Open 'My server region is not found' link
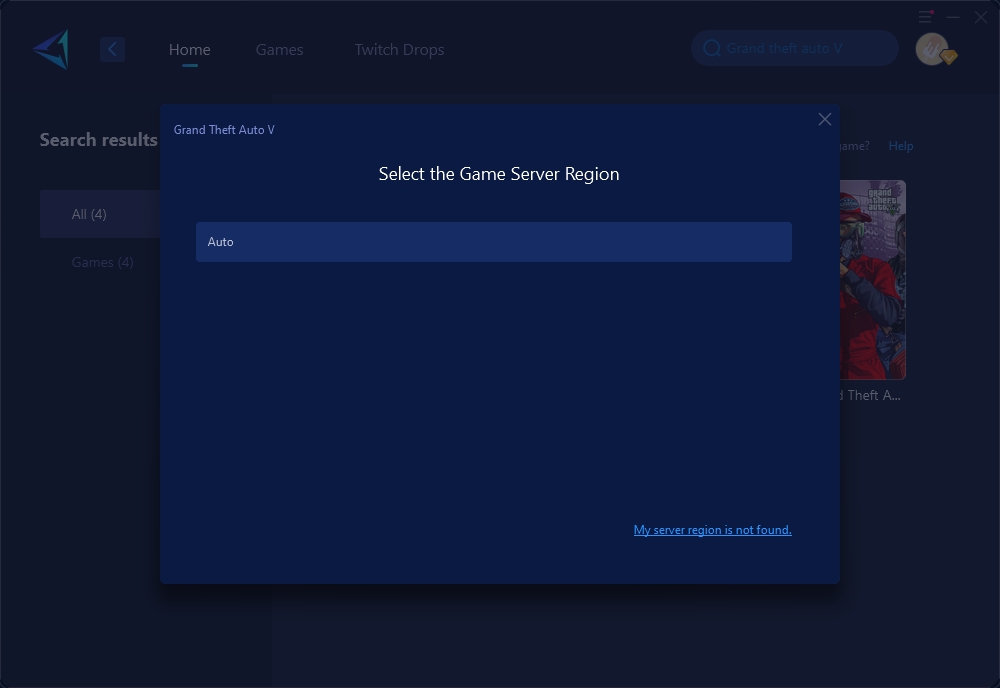 (712, 530)
